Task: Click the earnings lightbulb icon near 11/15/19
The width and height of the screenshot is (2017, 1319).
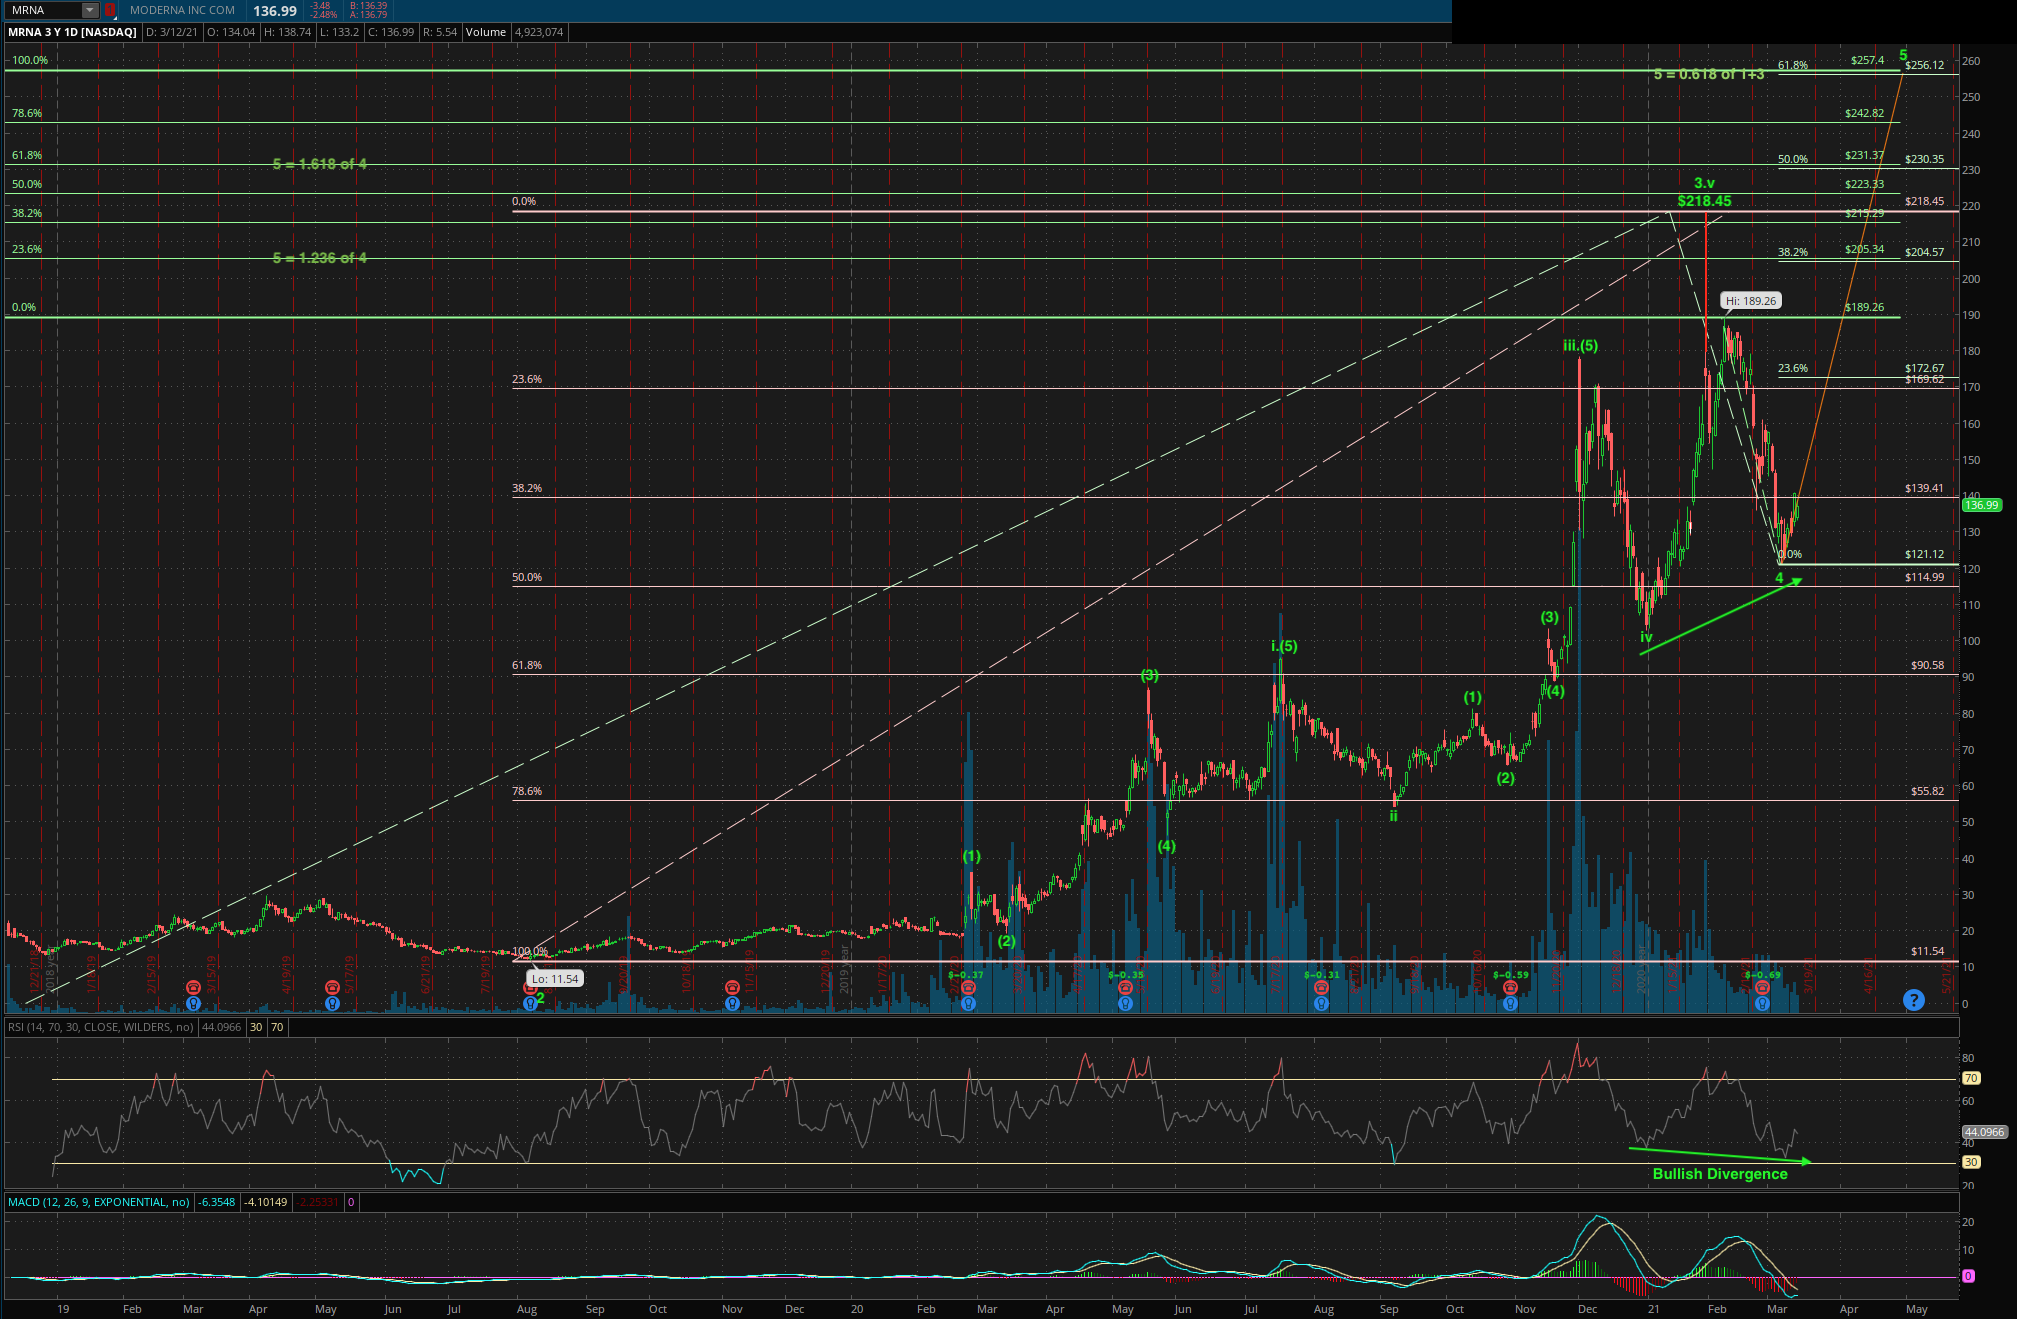Action: tap(732, 1002)
